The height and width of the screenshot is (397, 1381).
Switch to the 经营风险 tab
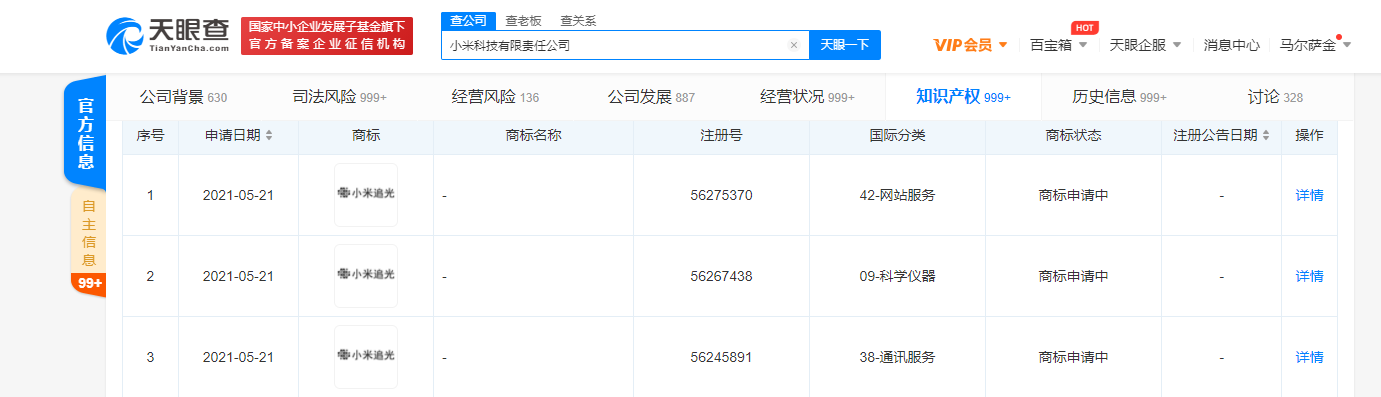tap(495, 97)
